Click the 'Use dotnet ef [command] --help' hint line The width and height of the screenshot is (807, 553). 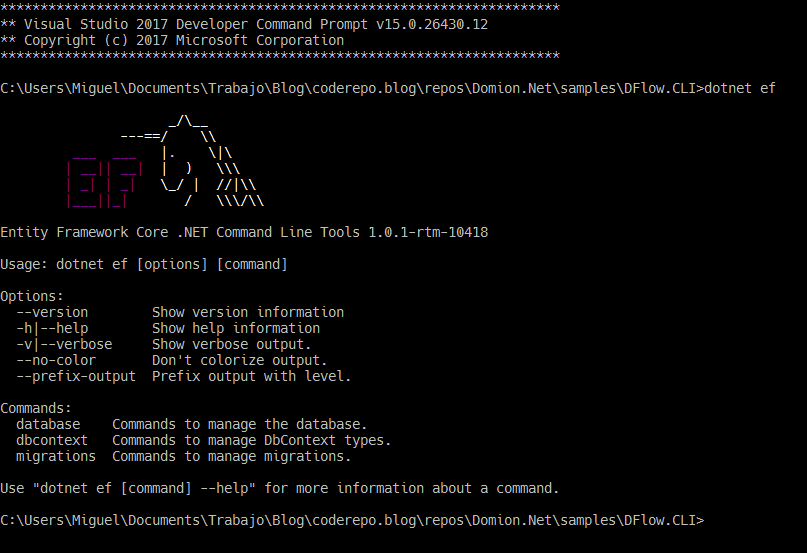click(x=279, y=488)
